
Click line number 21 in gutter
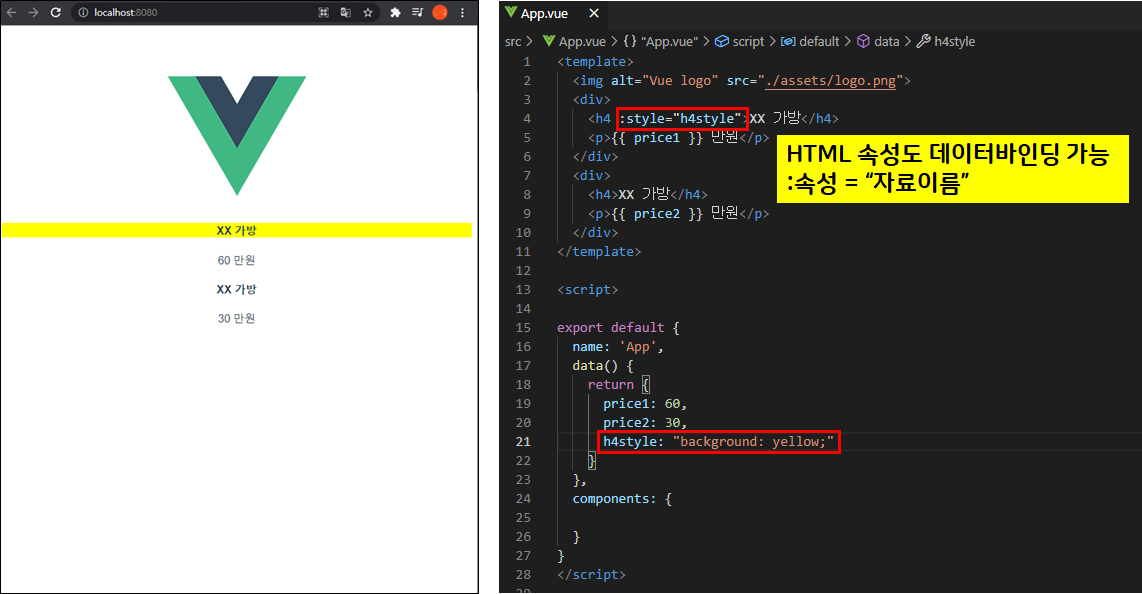[x=523, y=441]
